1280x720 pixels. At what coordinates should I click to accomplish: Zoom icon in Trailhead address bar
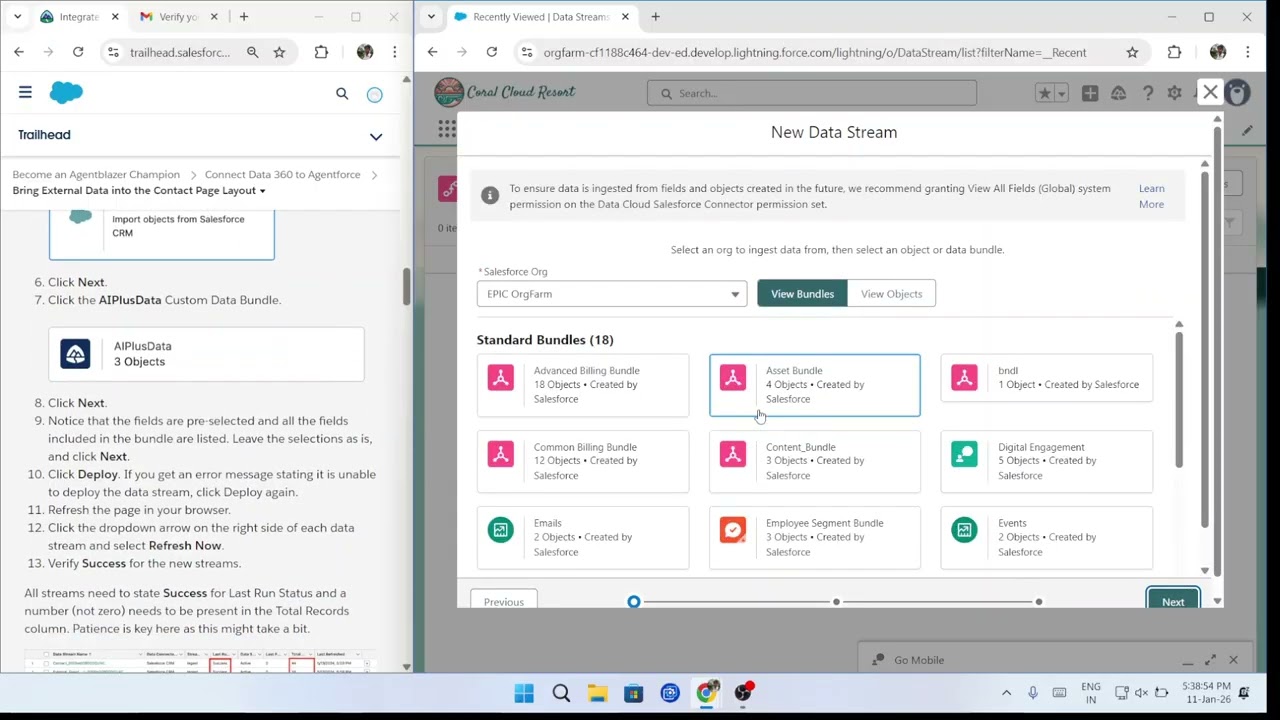[x=252, y=52]
